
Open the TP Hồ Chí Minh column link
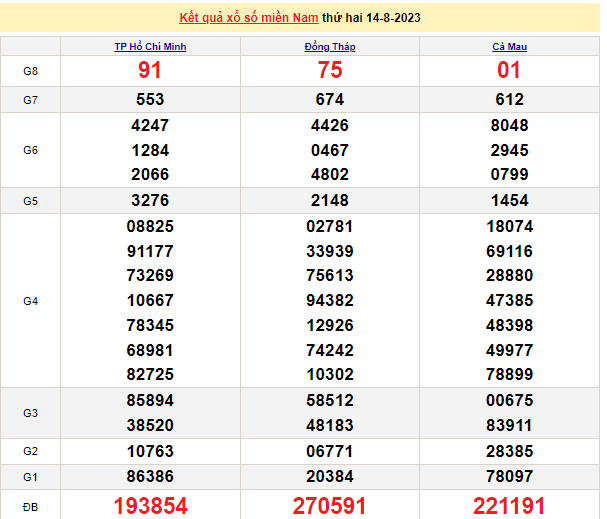[150, 47]
